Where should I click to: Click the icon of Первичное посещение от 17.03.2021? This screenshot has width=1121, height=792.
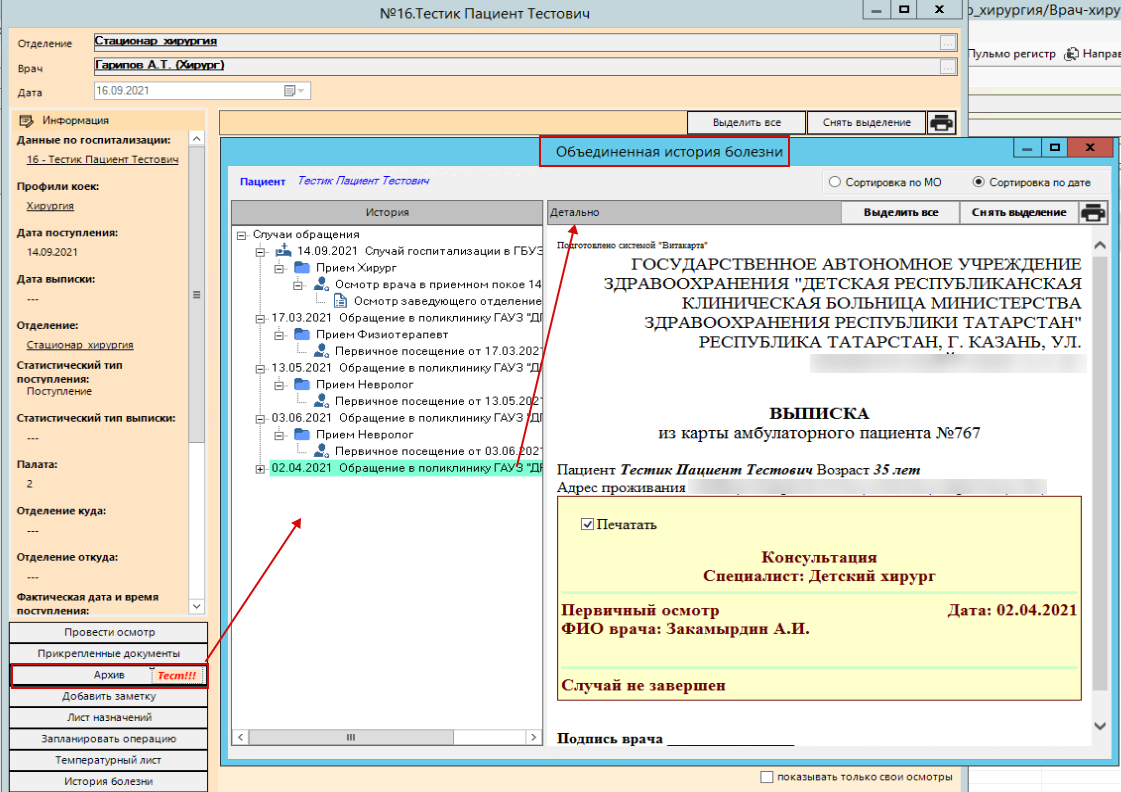tap(321, 351)
